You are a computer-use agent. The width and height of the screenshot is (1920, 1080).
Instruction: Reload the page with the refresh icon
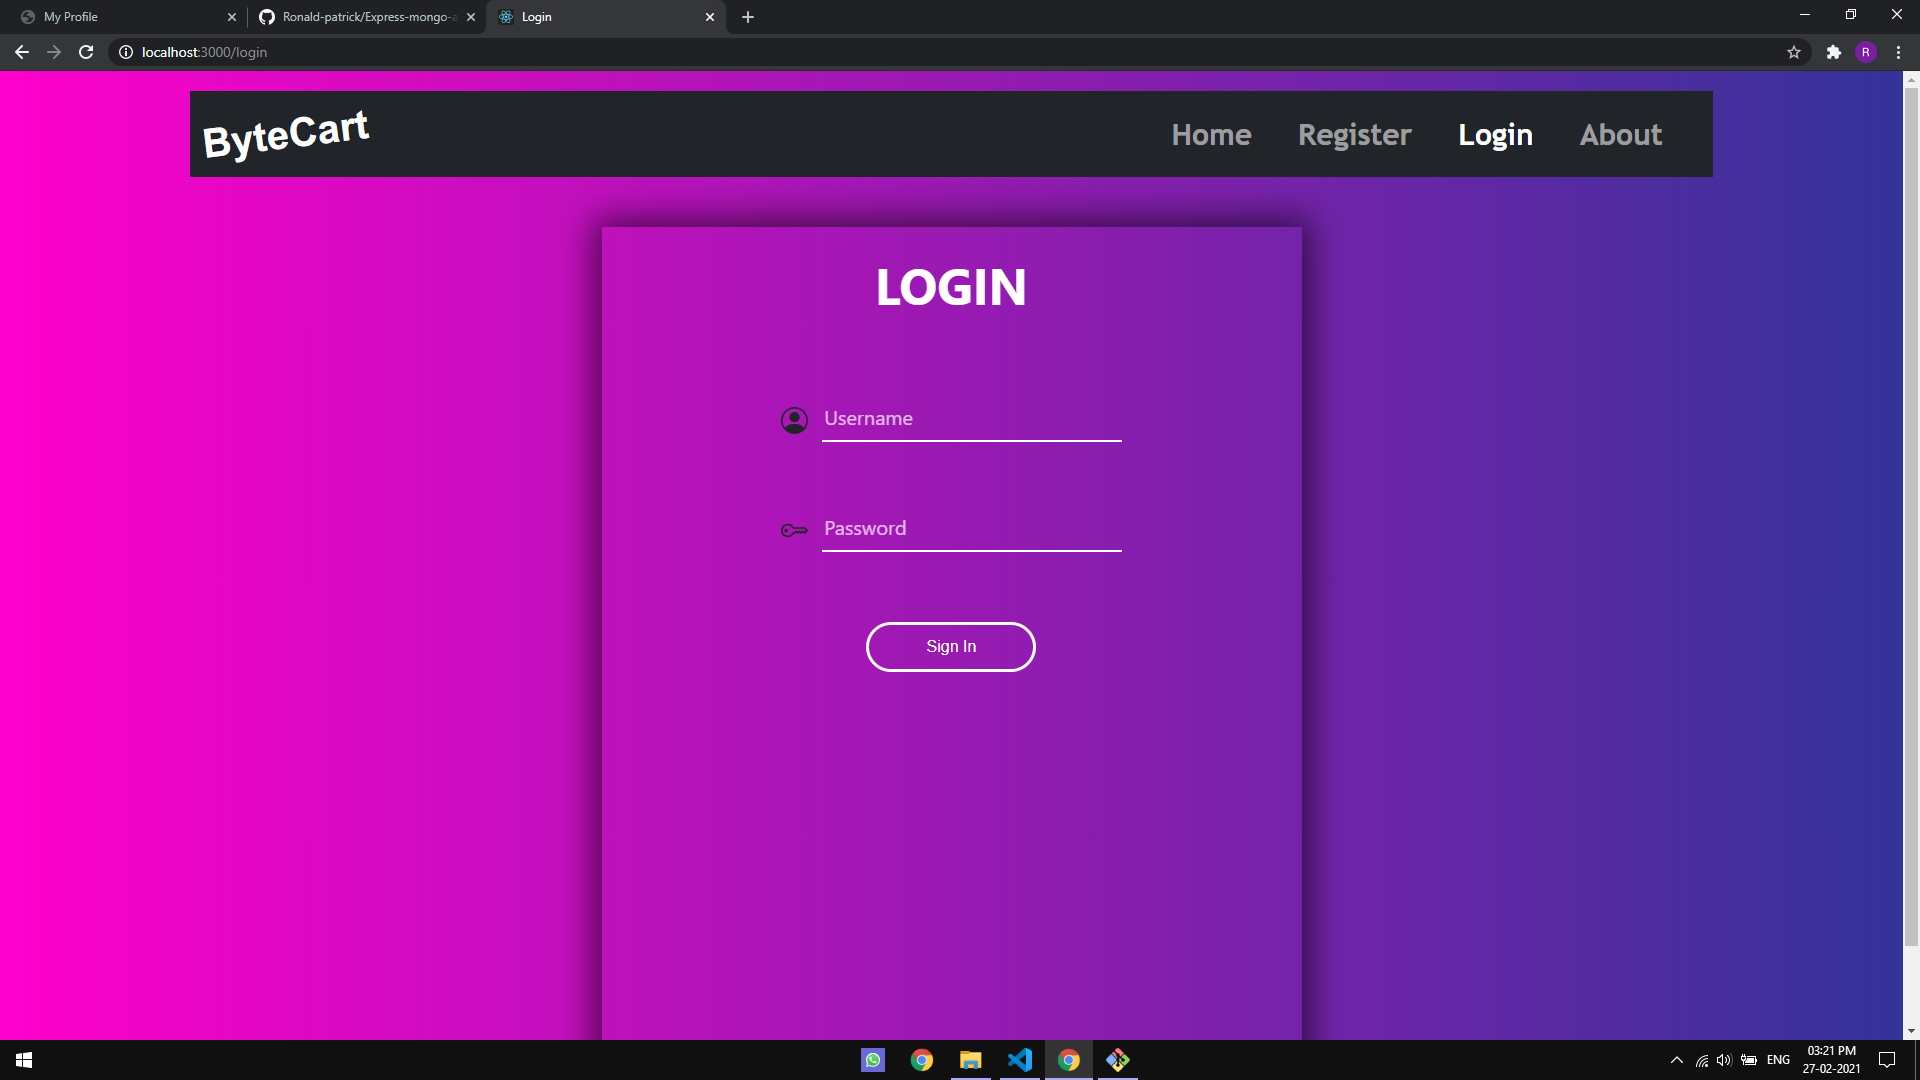(x=86, y=52)
